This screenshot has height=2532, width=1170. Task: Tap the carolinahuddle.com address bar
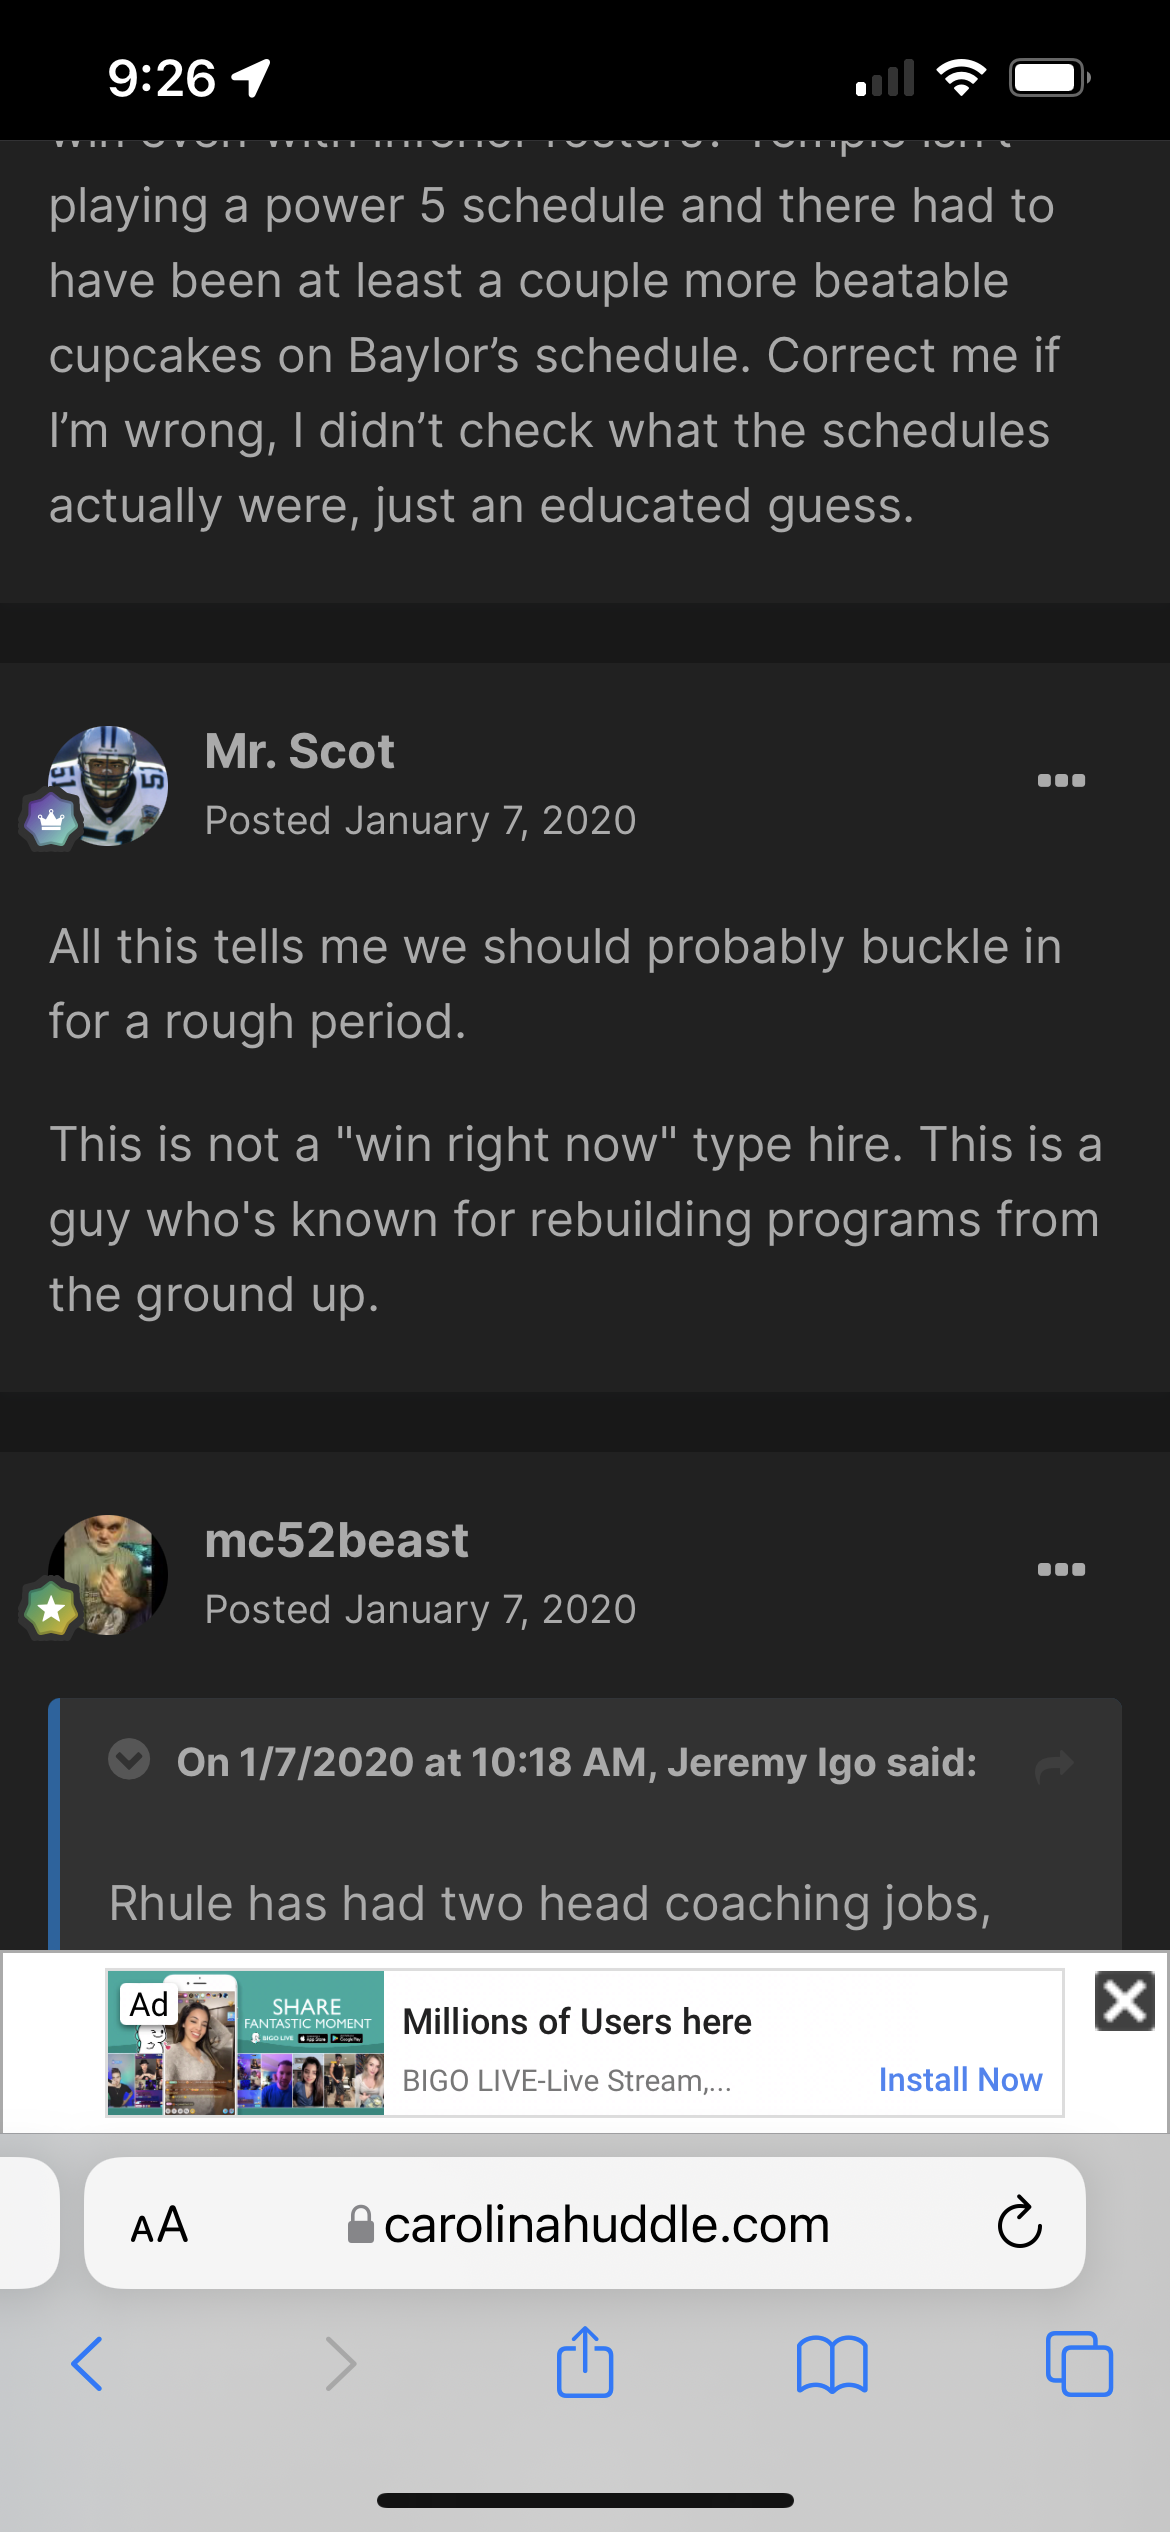pos(585,2223)
